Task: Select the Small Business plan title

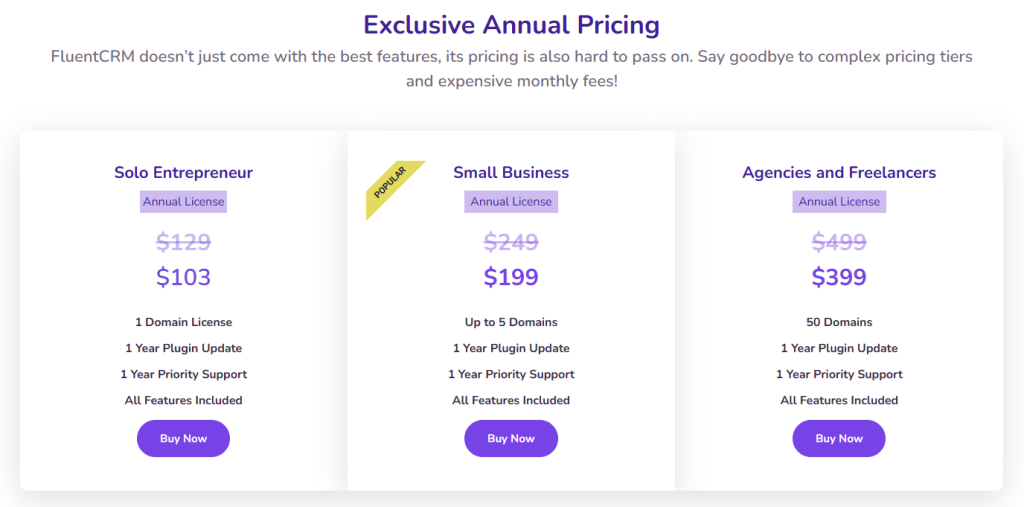Action: (511, 173)
